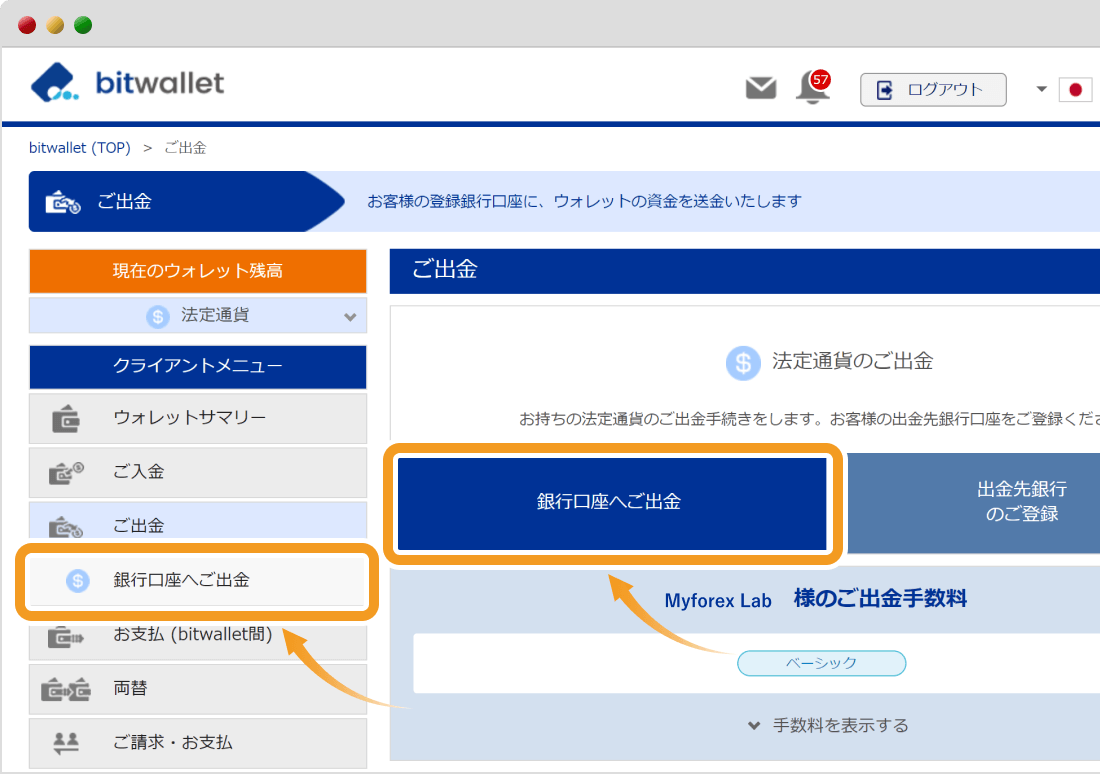Open the notifications bell with 57 badge
The width and height of the screenshot is (1100, 774).
pos(813,88)
